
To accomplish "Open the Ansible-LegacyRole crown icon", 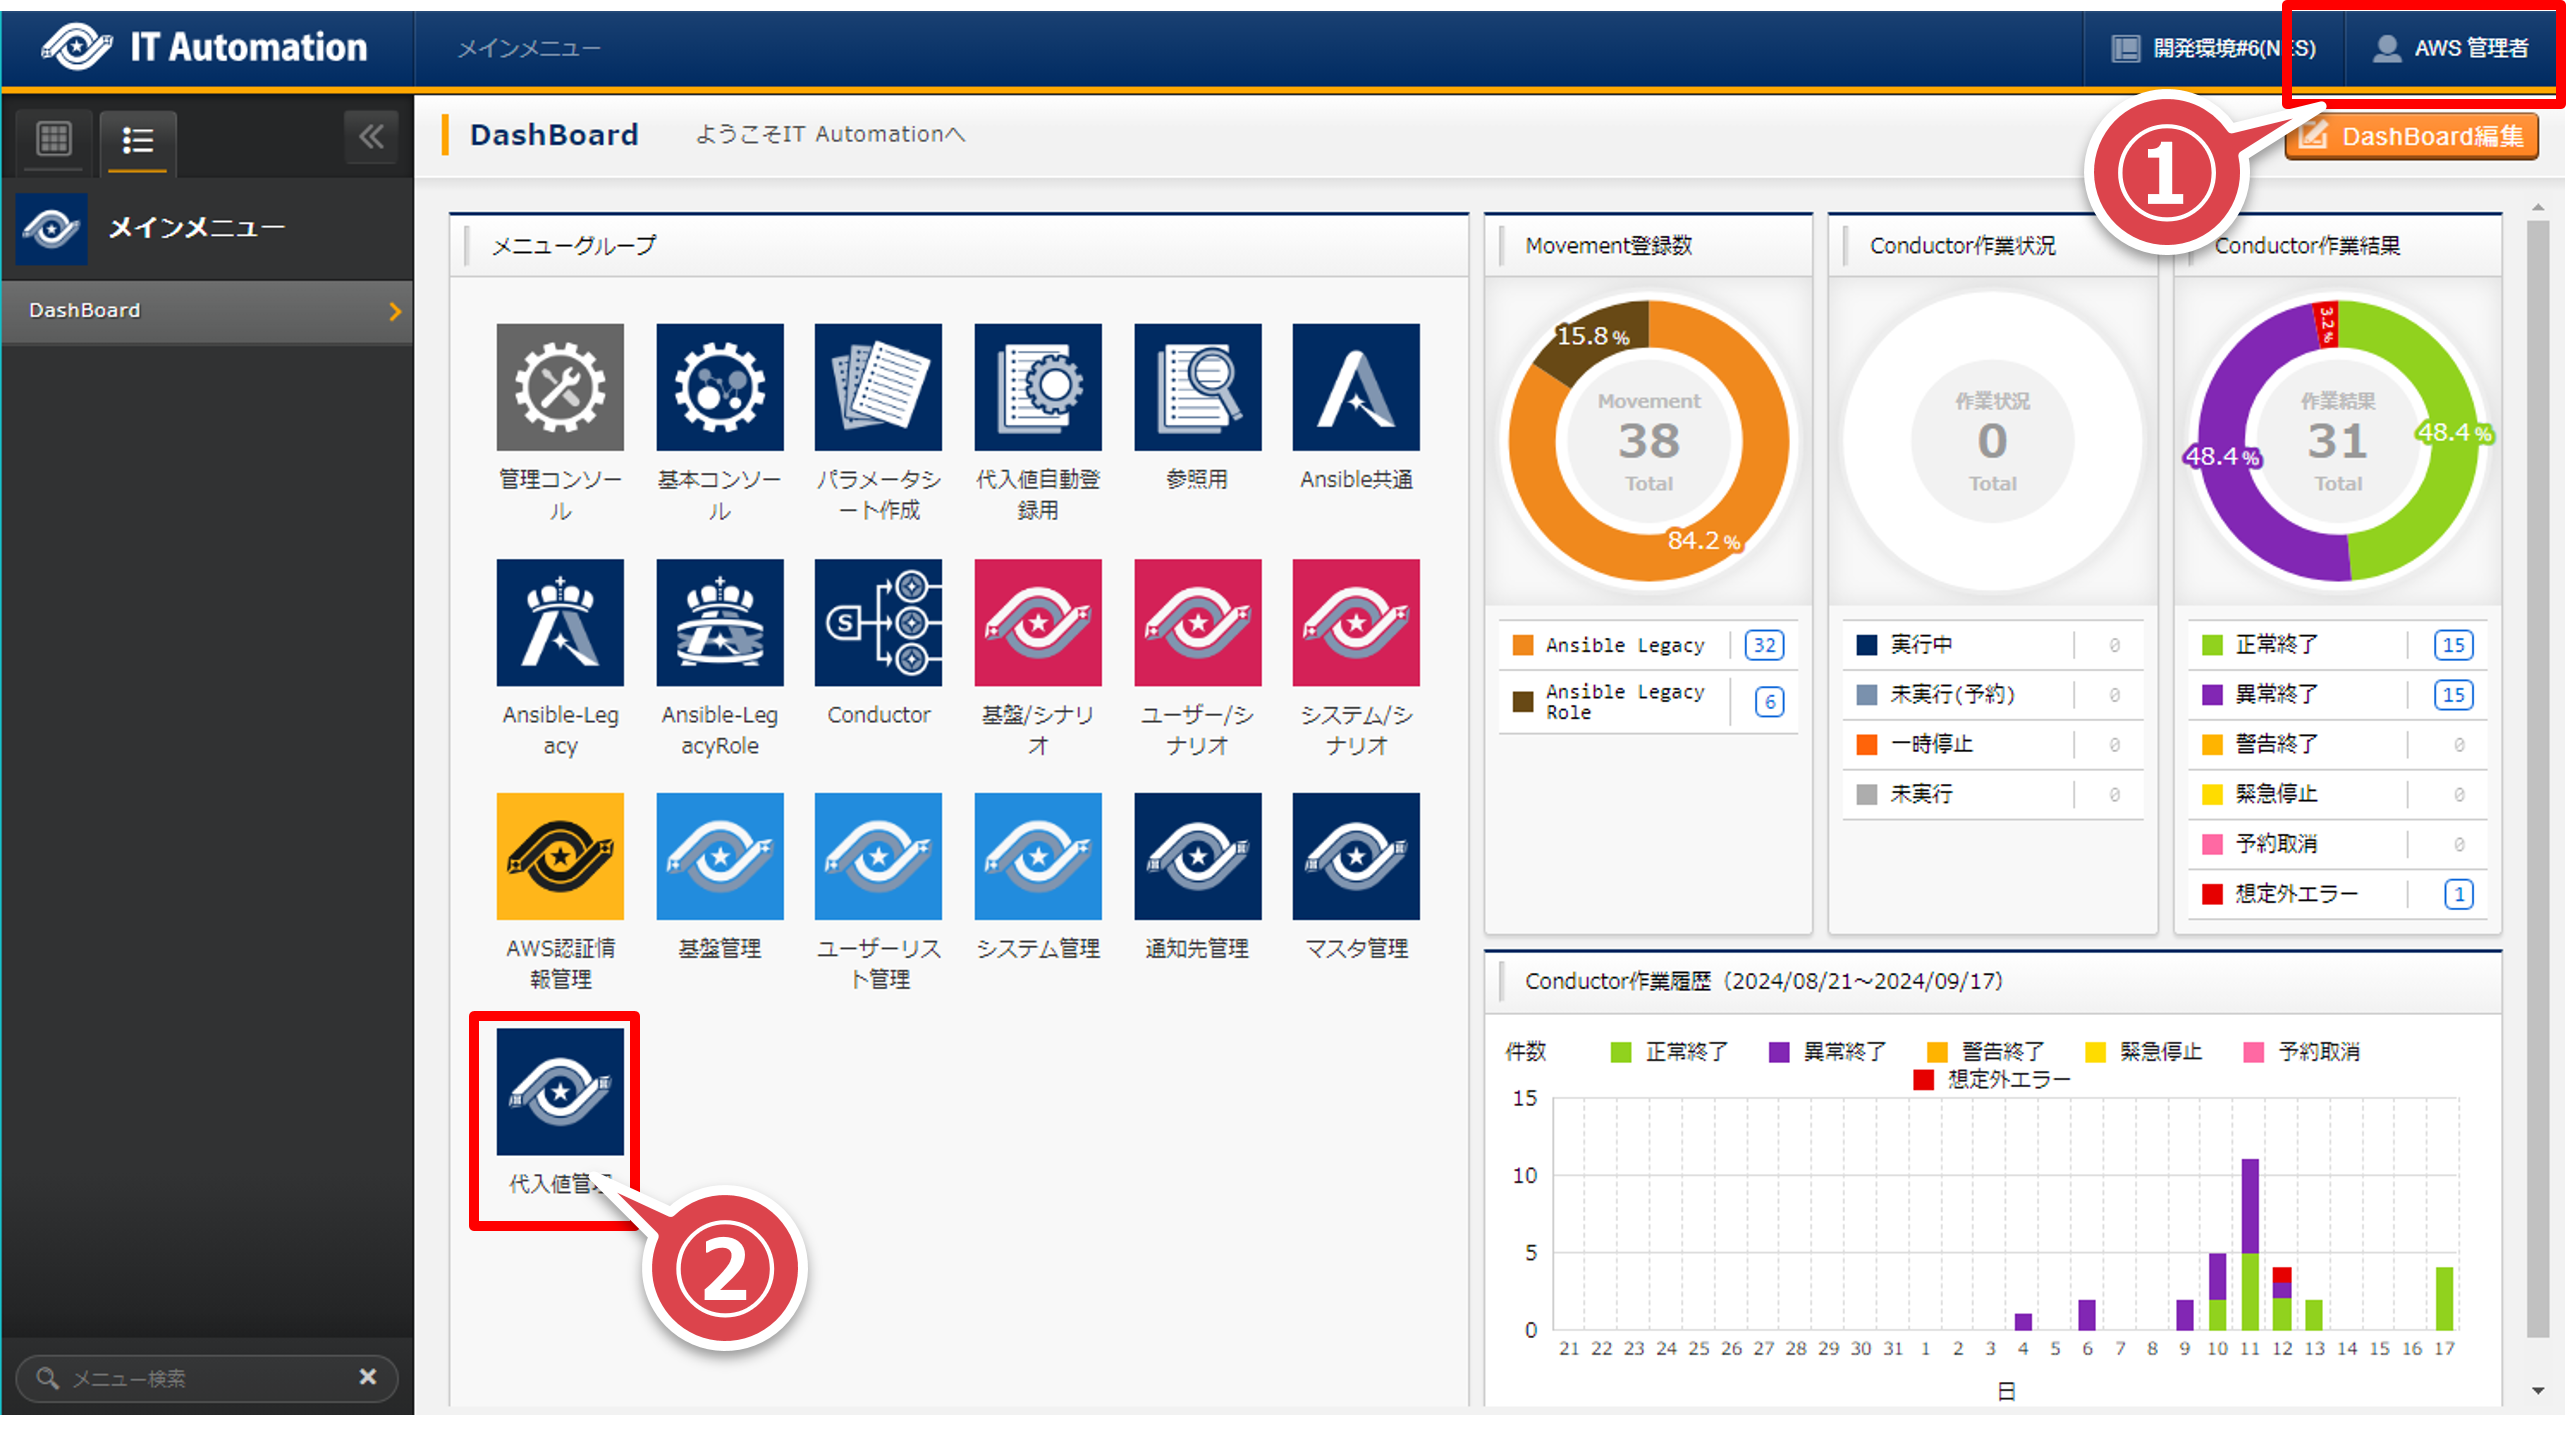I will pos(719,622).
